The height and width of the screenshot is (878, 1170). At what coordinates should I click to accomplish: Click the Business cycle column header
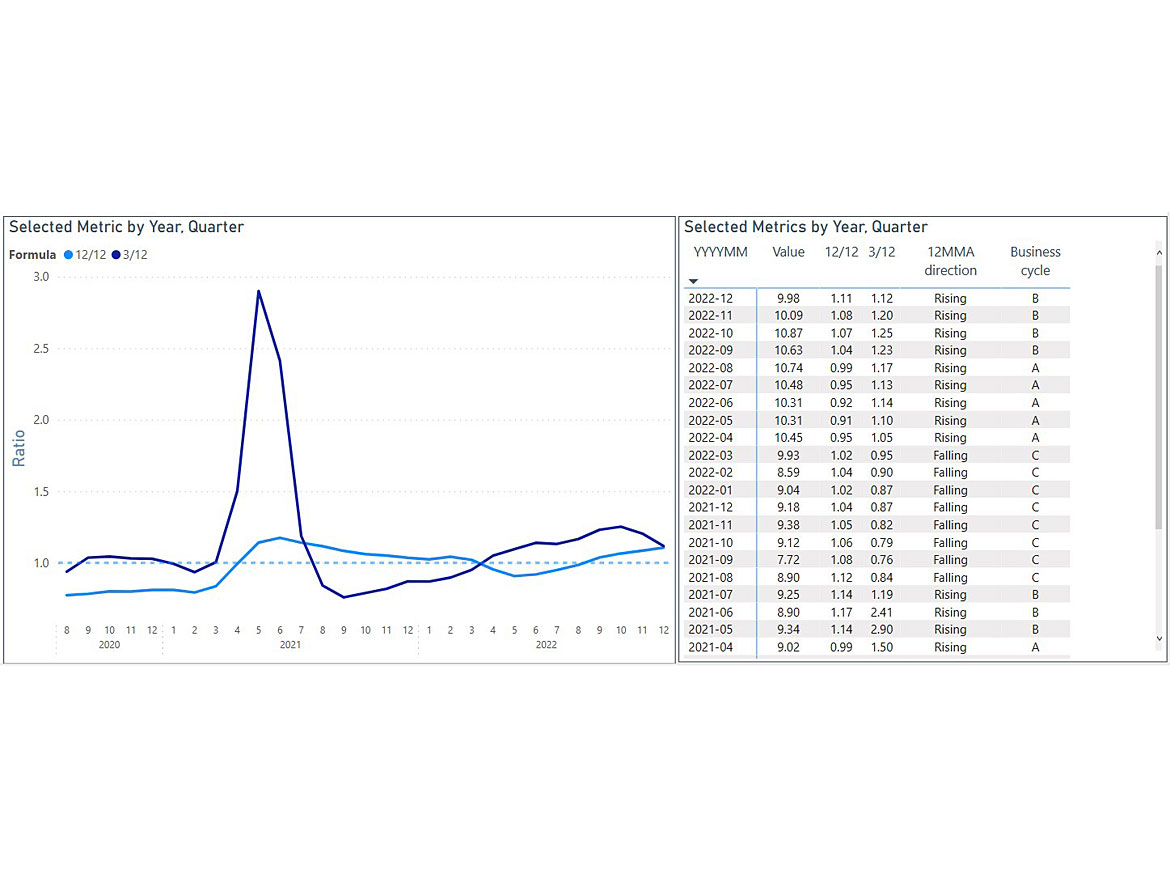coord(1035,261)
